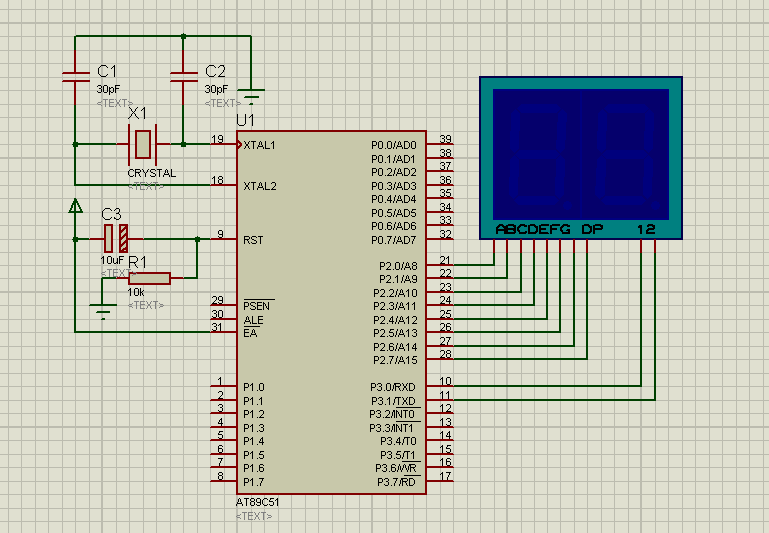
Task: Click pin number 18 at XTAL2
Action: point(217,180)
